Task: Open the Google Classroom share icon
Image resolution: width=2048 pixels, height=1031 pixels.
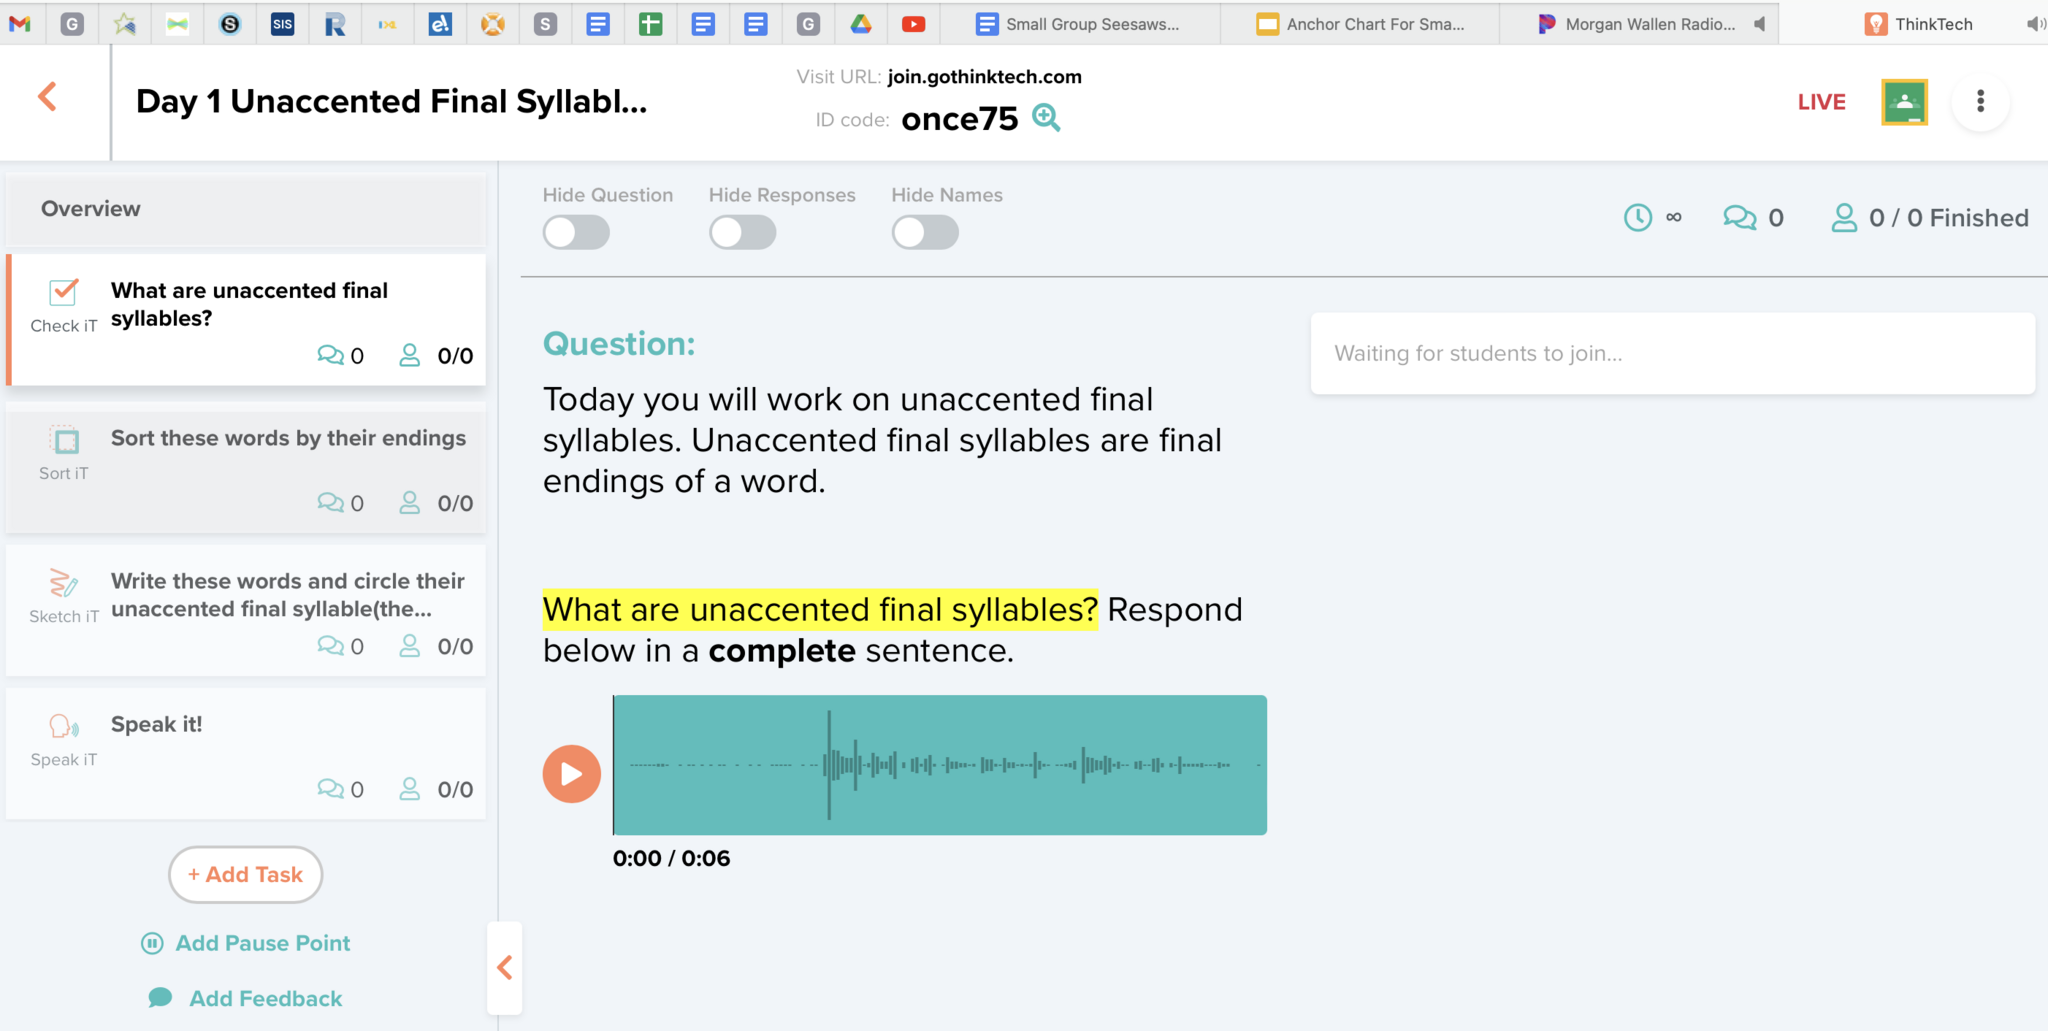Action: point(1904,102)
